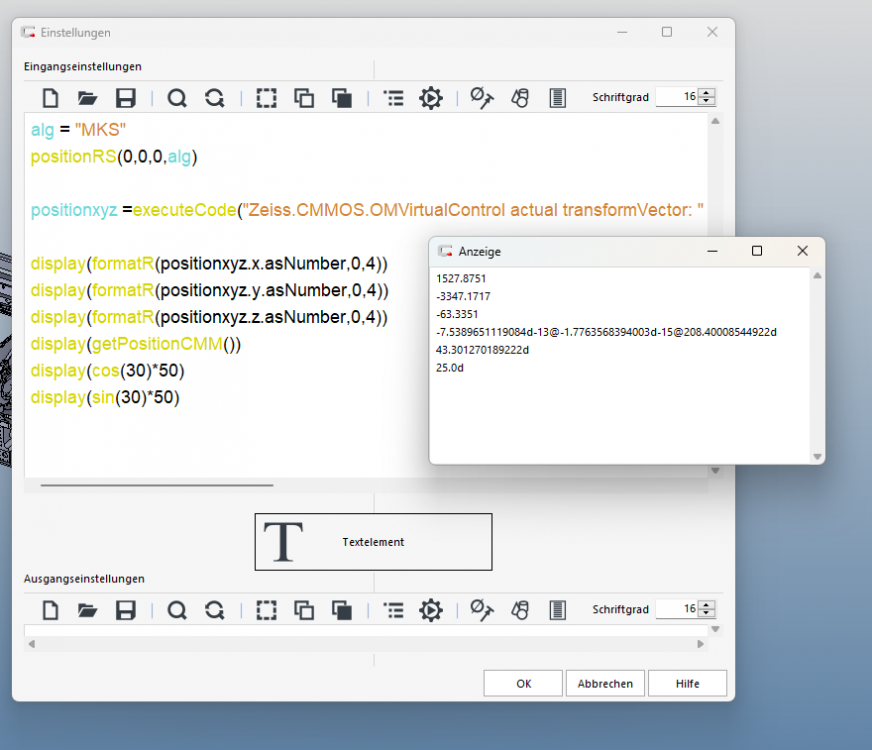This screenshot has height=750, width=872.
Task: Click the list/indent icon in the top toolbar
Action: (394, 98)
